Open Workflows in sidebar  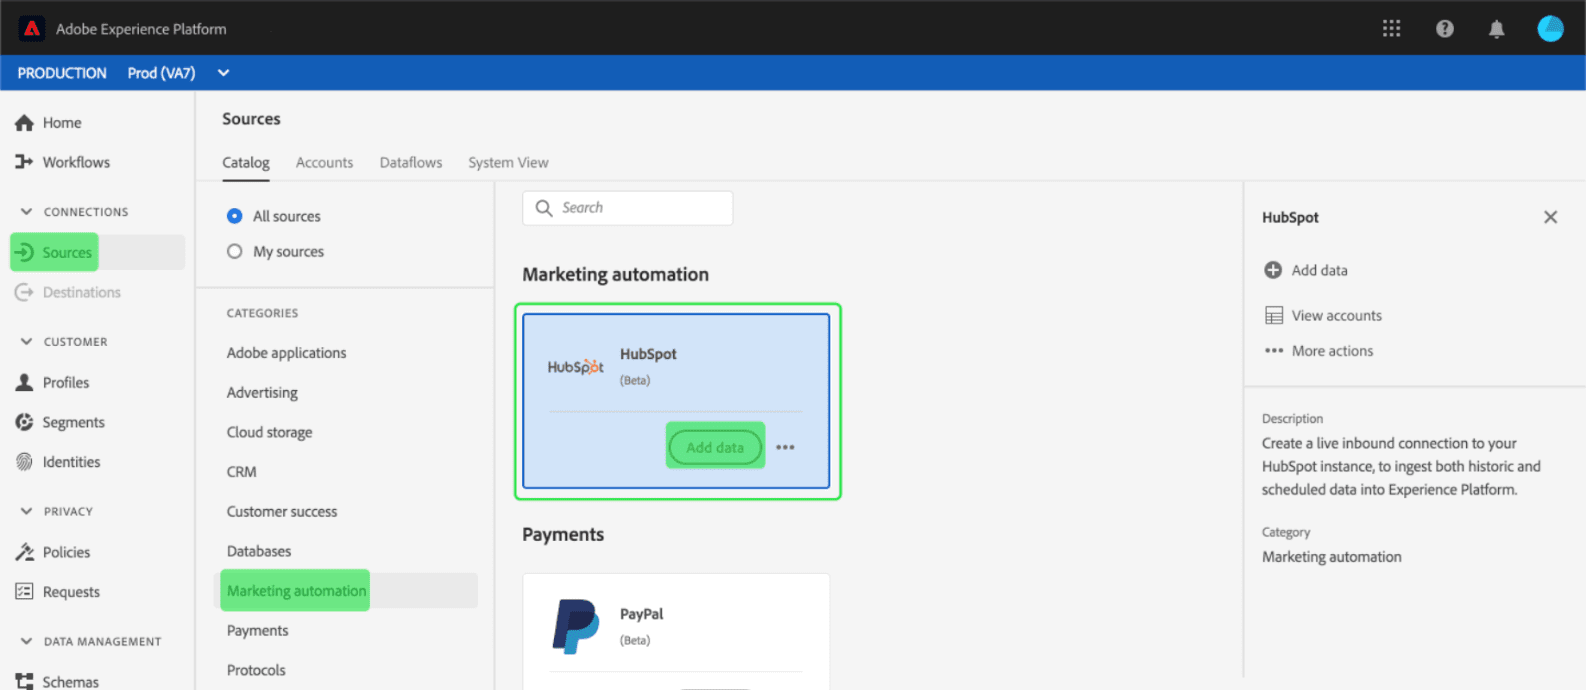point(76,162)
